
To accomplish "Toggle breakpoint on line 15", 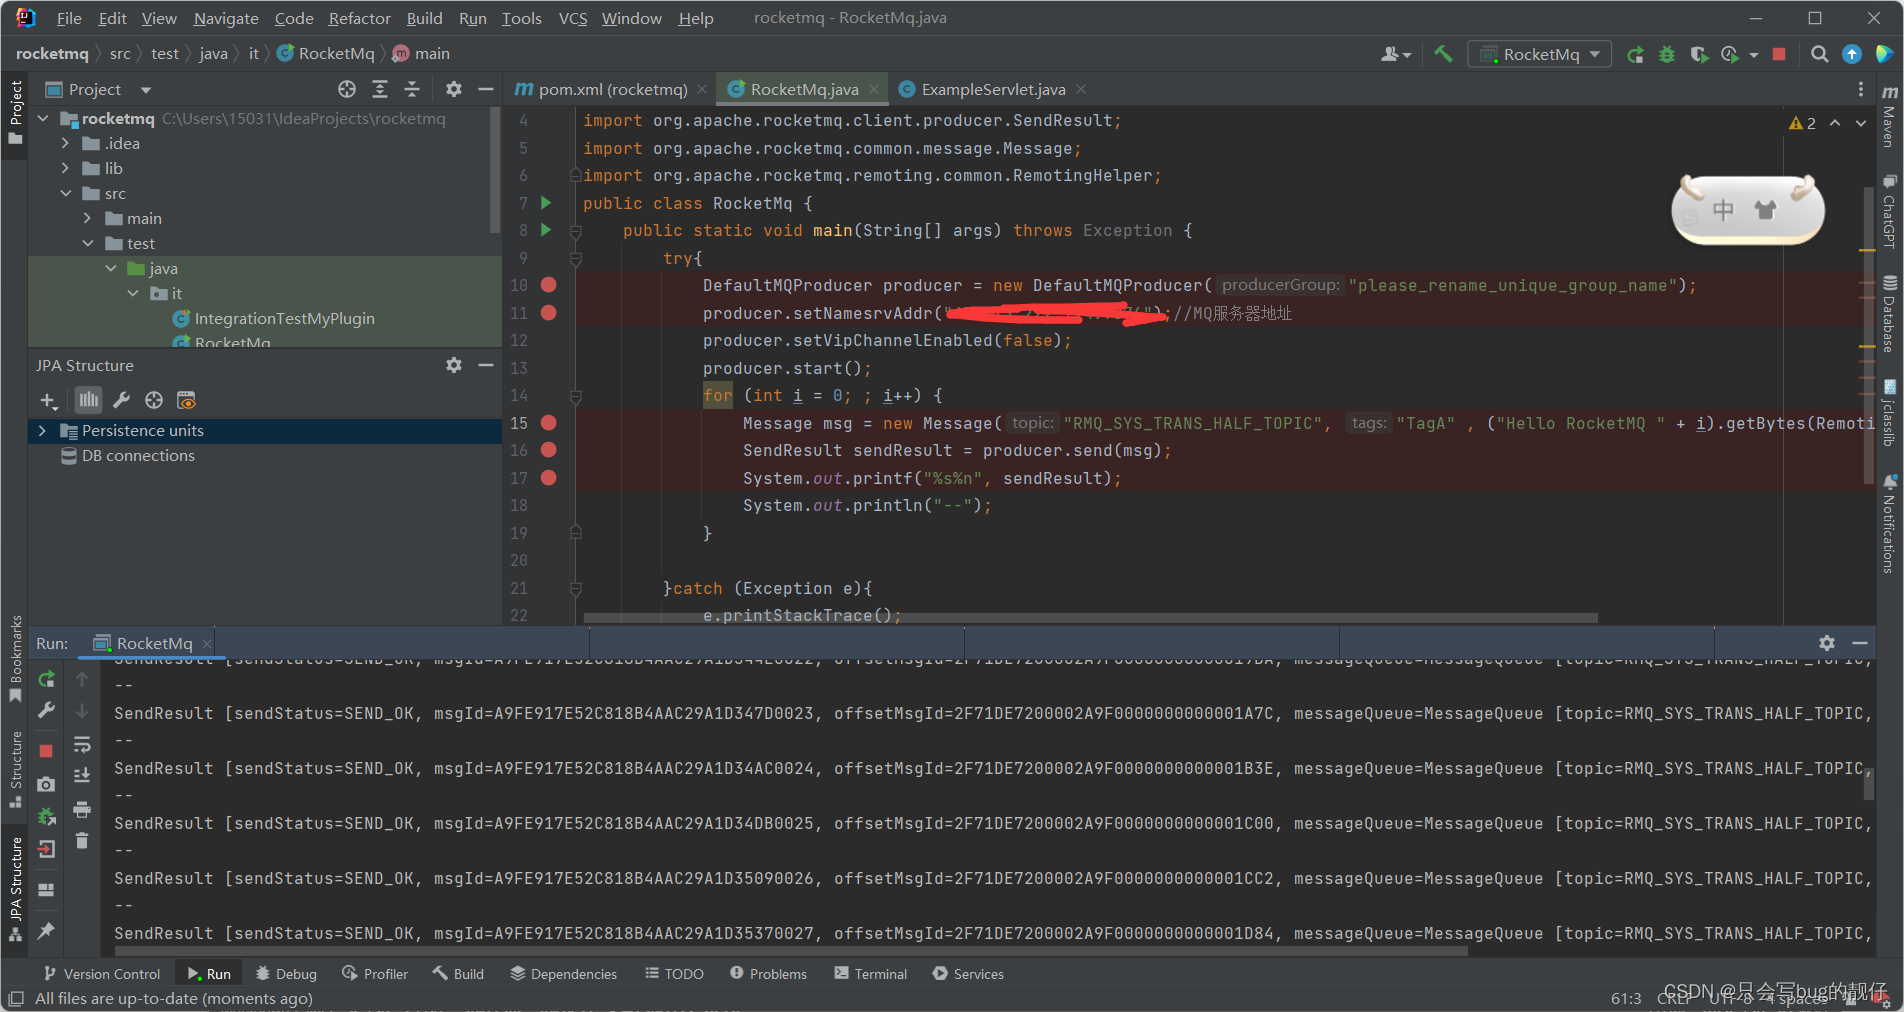I will pos(549,423).
